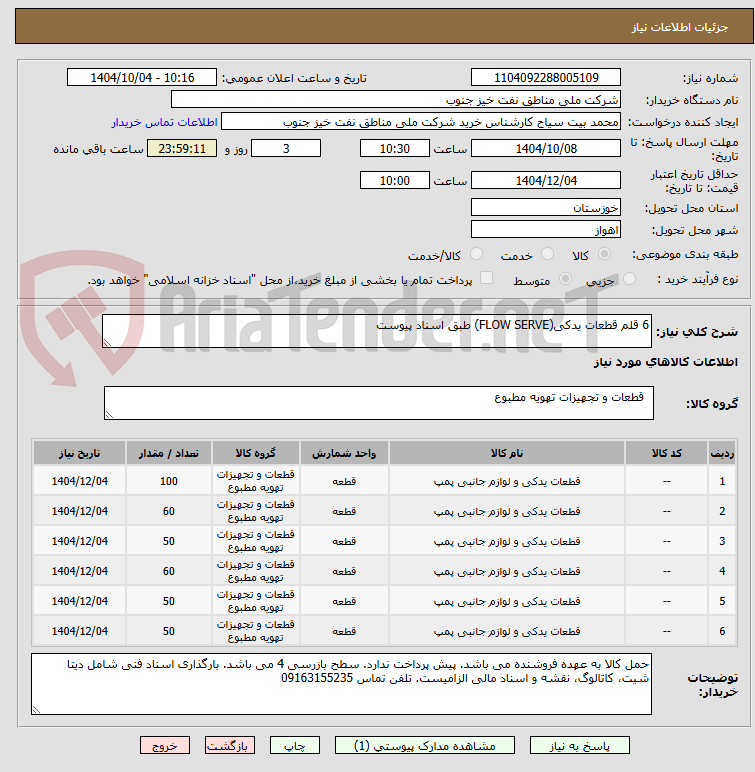Click the FLOW SERVE description text area

[x=377, y=331]
